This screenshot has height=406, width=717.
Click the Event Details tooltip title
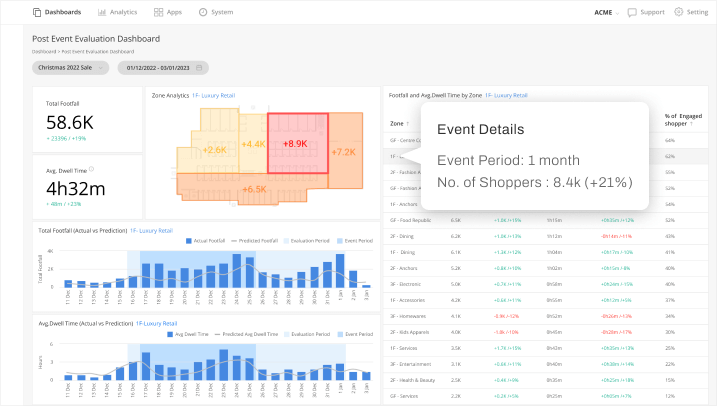click(x=481, y=129)
